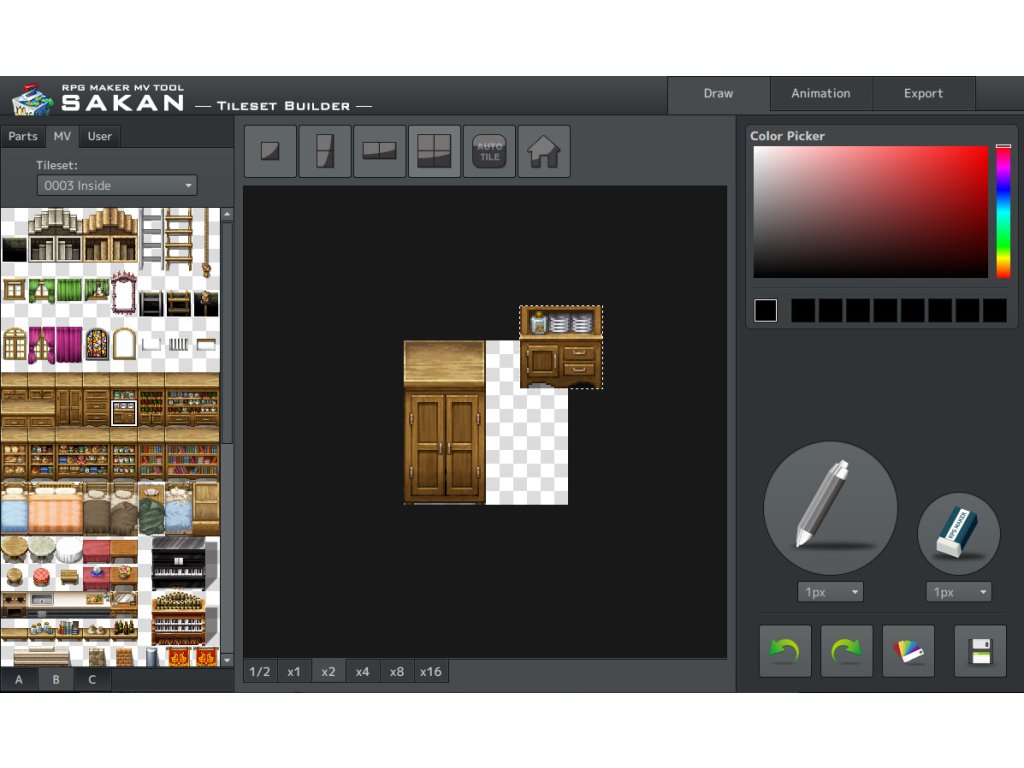Screen dimensions: 1024x768
Task: Click the wooden wardrobe on the canvas
Action: click(444, 422)
